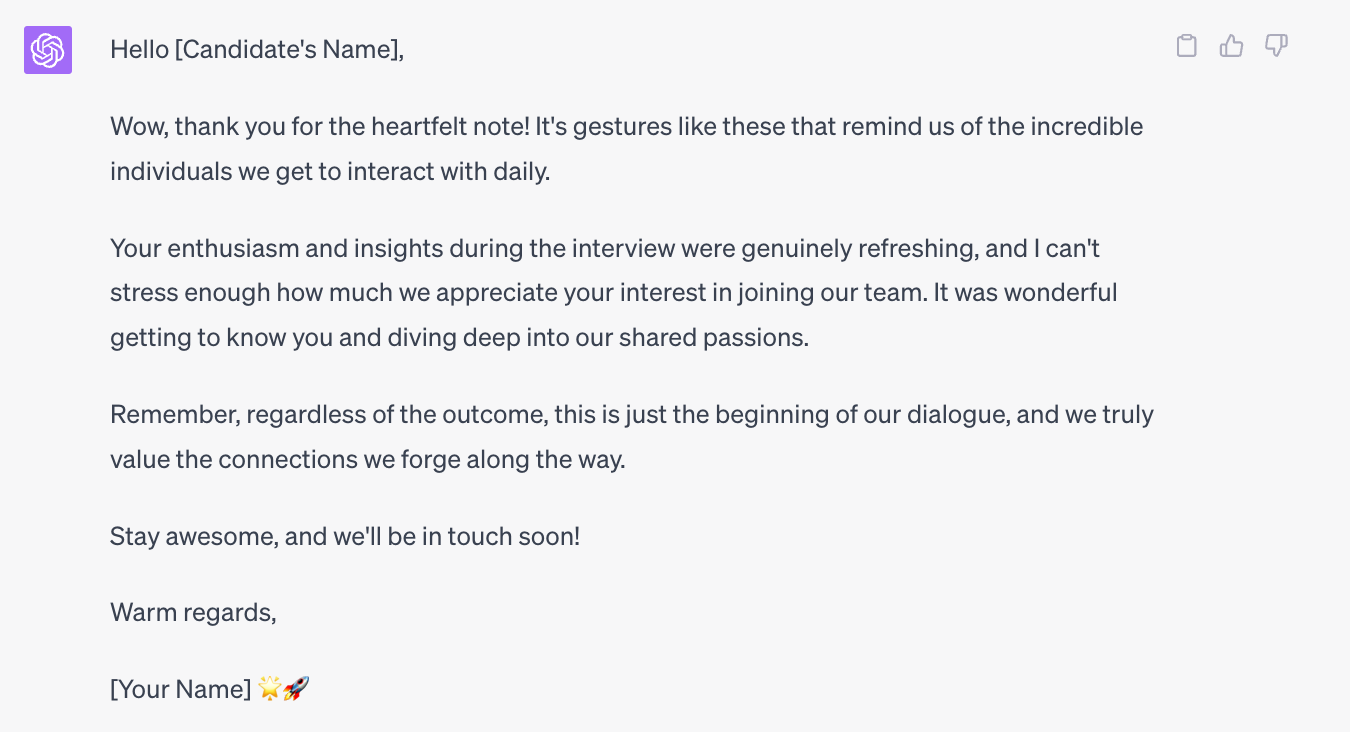This screenshot has width=1350, height=732.
Task: Click the "[Your Name]" placeholder text
Action: point(181,688)
